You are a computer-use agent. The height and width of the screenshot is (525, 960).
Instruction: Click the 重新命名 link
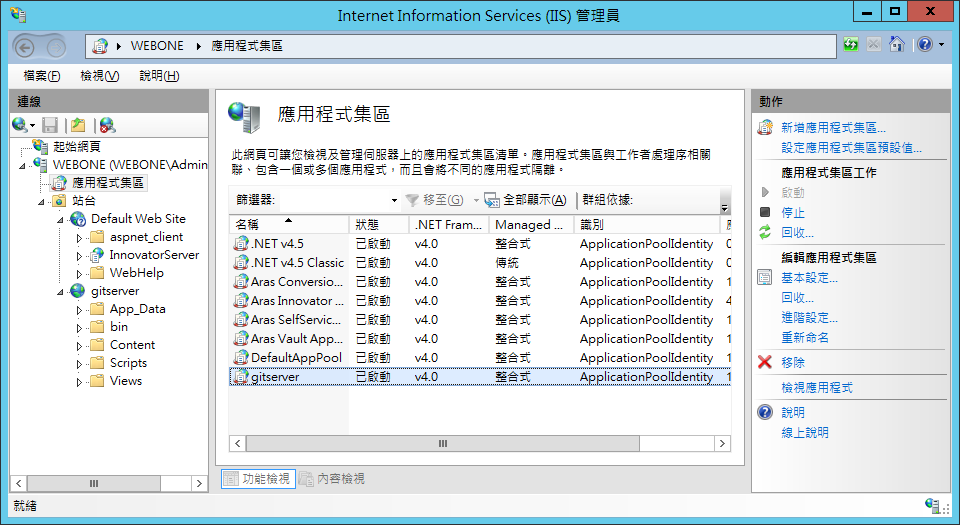point(804,337)
